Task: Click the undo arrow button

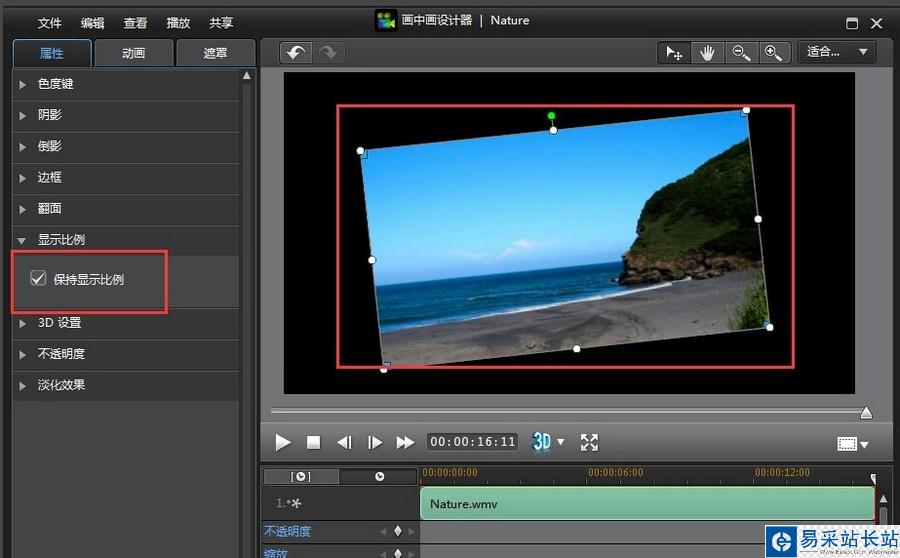Action: [x=295, y=53]
